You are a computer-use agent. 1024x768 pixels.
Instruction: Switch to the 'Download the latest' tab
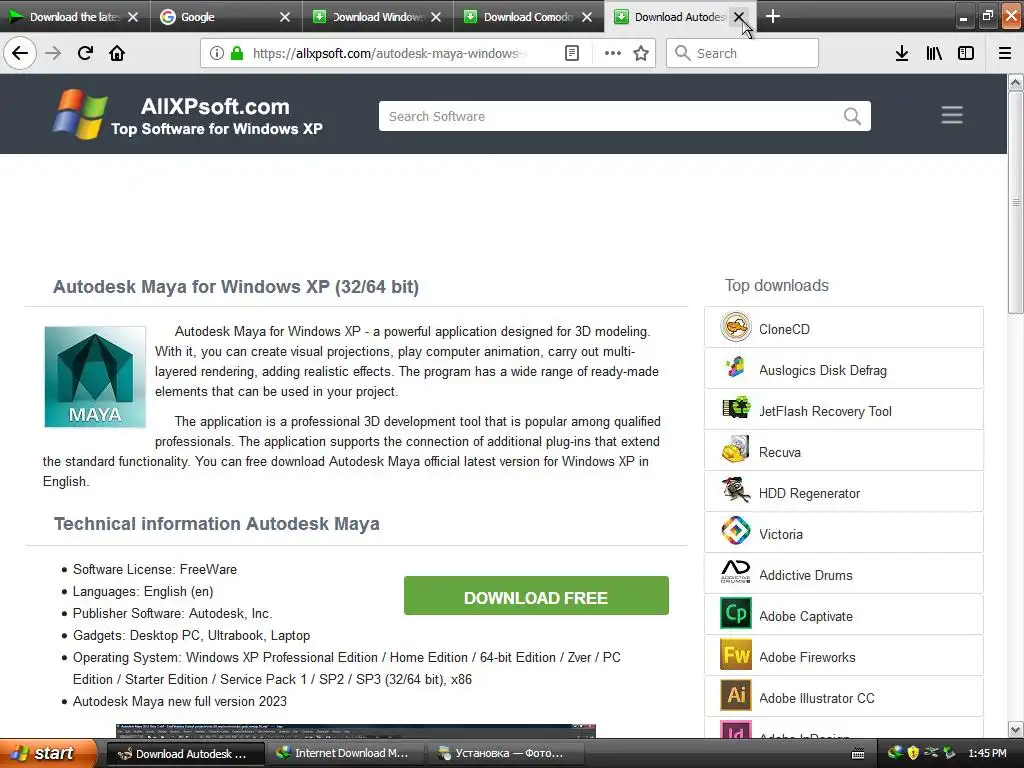click(x=74, y=16)
